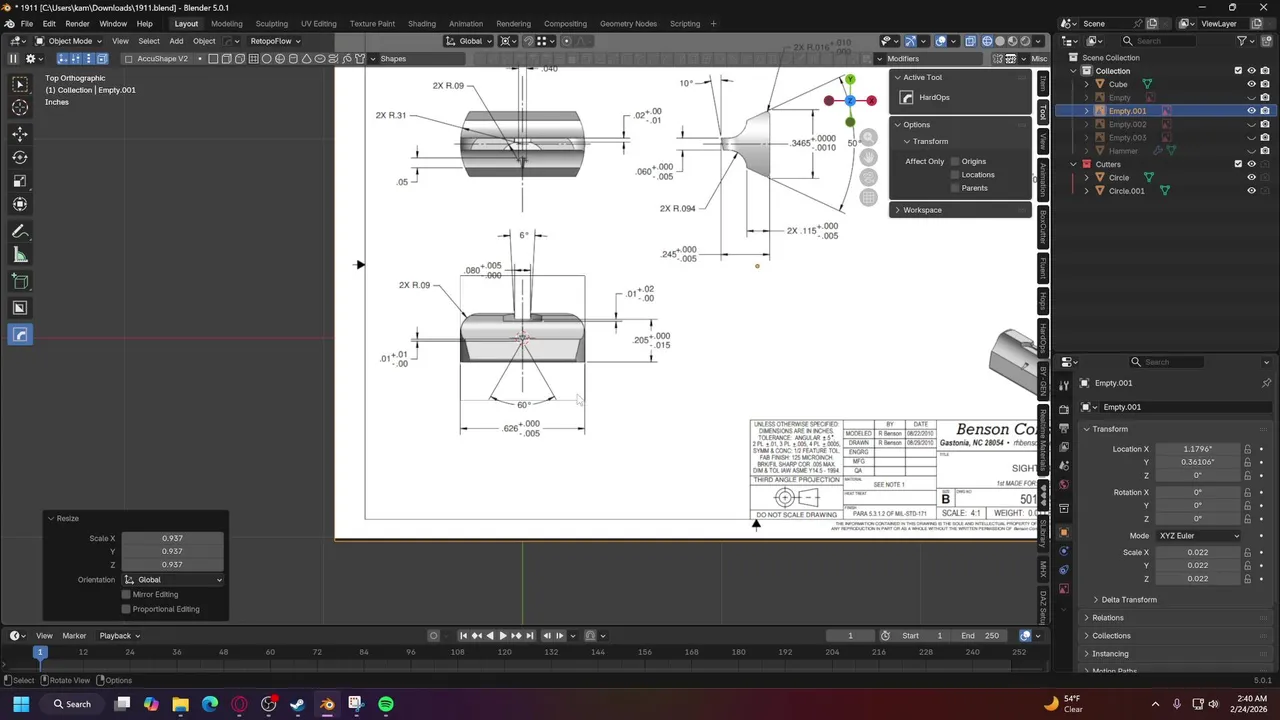This screenshot has width=1280, height=720.
Task: Click the Scale X field in Resize panel
Action: 172,538
